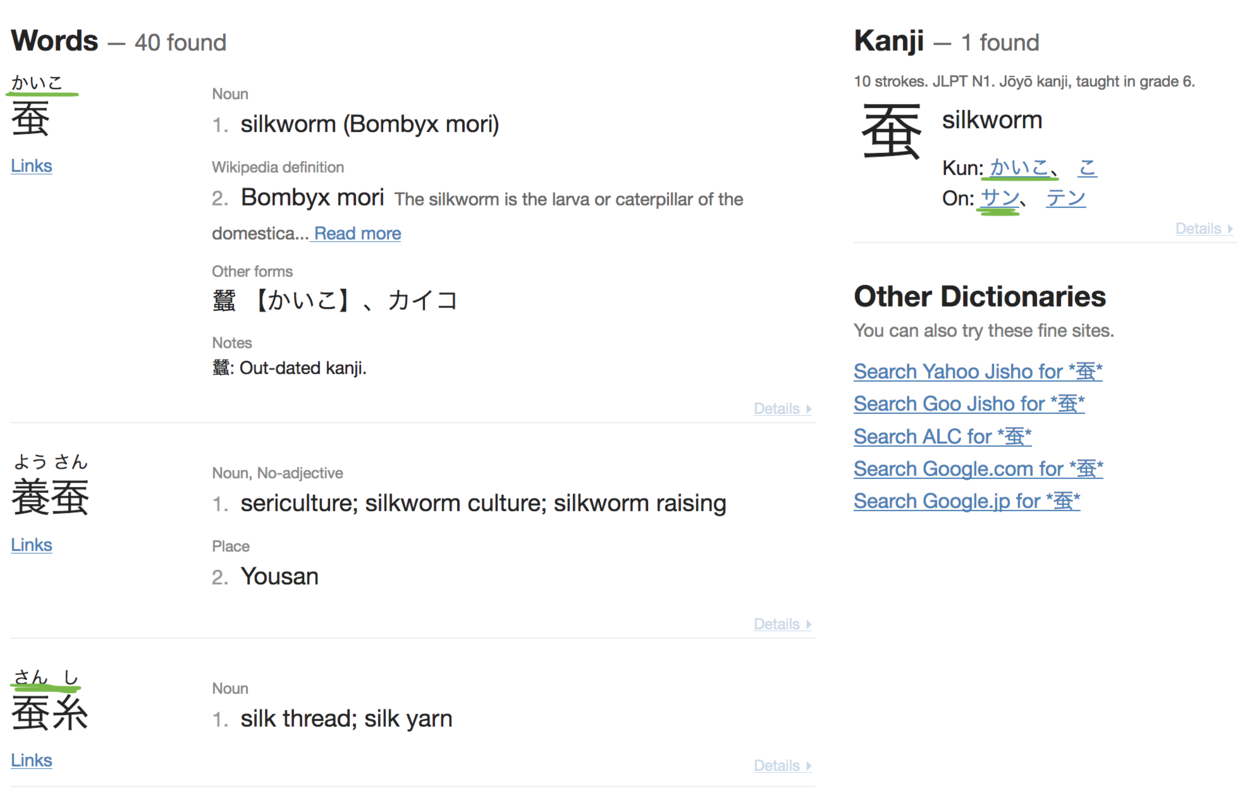Click the 蚕糸 word heading

50,713
